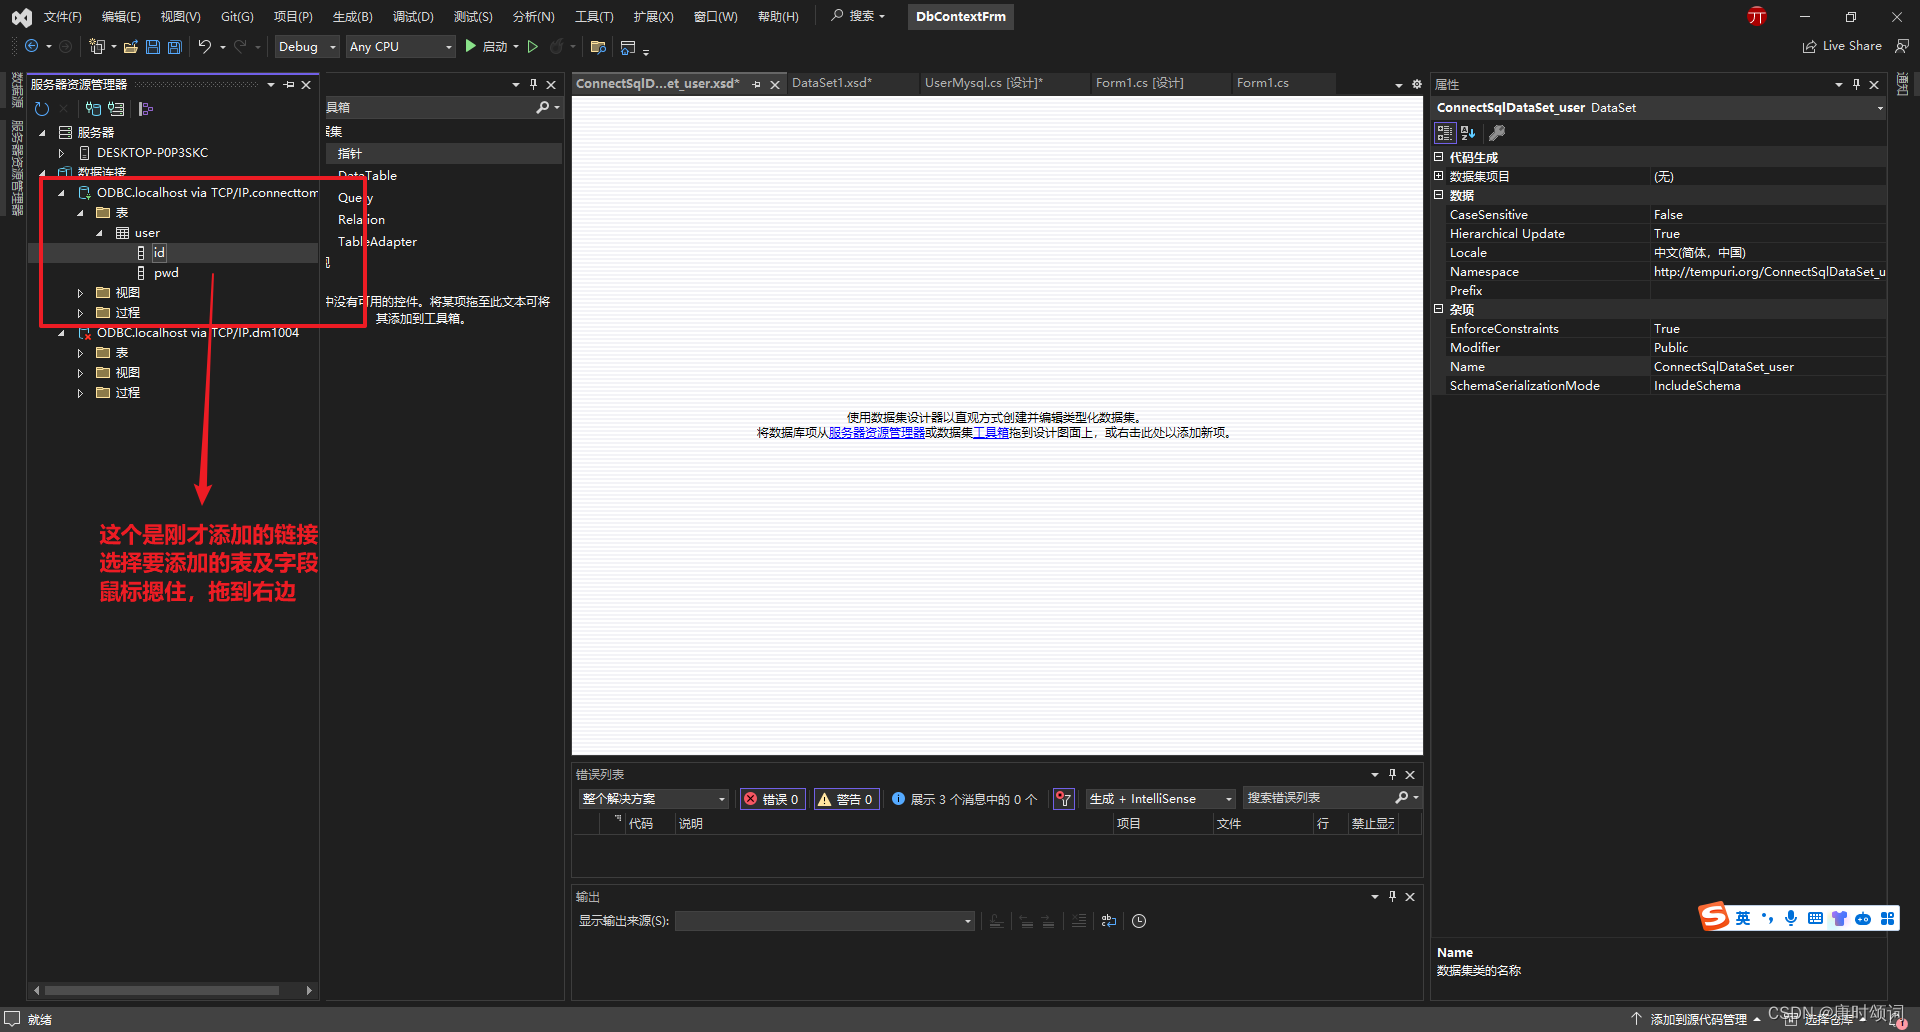1920x1032 pixels.
Task: Open property pages via the wrench icon
Action: (1497, 131)
